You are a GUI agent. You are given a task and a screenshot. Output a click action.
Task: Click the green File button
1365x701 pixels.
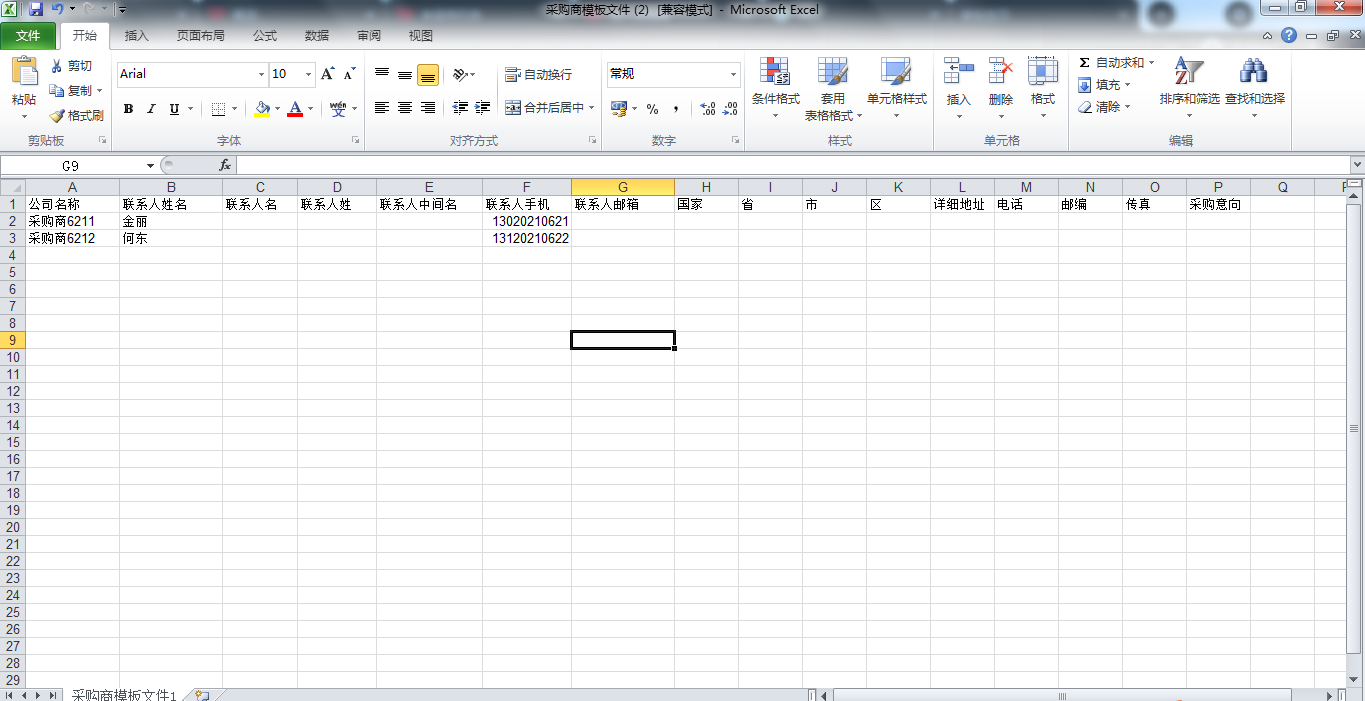28,36
